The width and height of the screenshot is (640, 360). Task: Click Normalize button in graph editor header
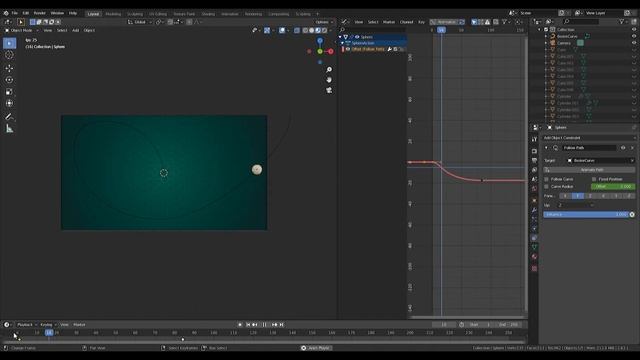(x=447, y=22)
